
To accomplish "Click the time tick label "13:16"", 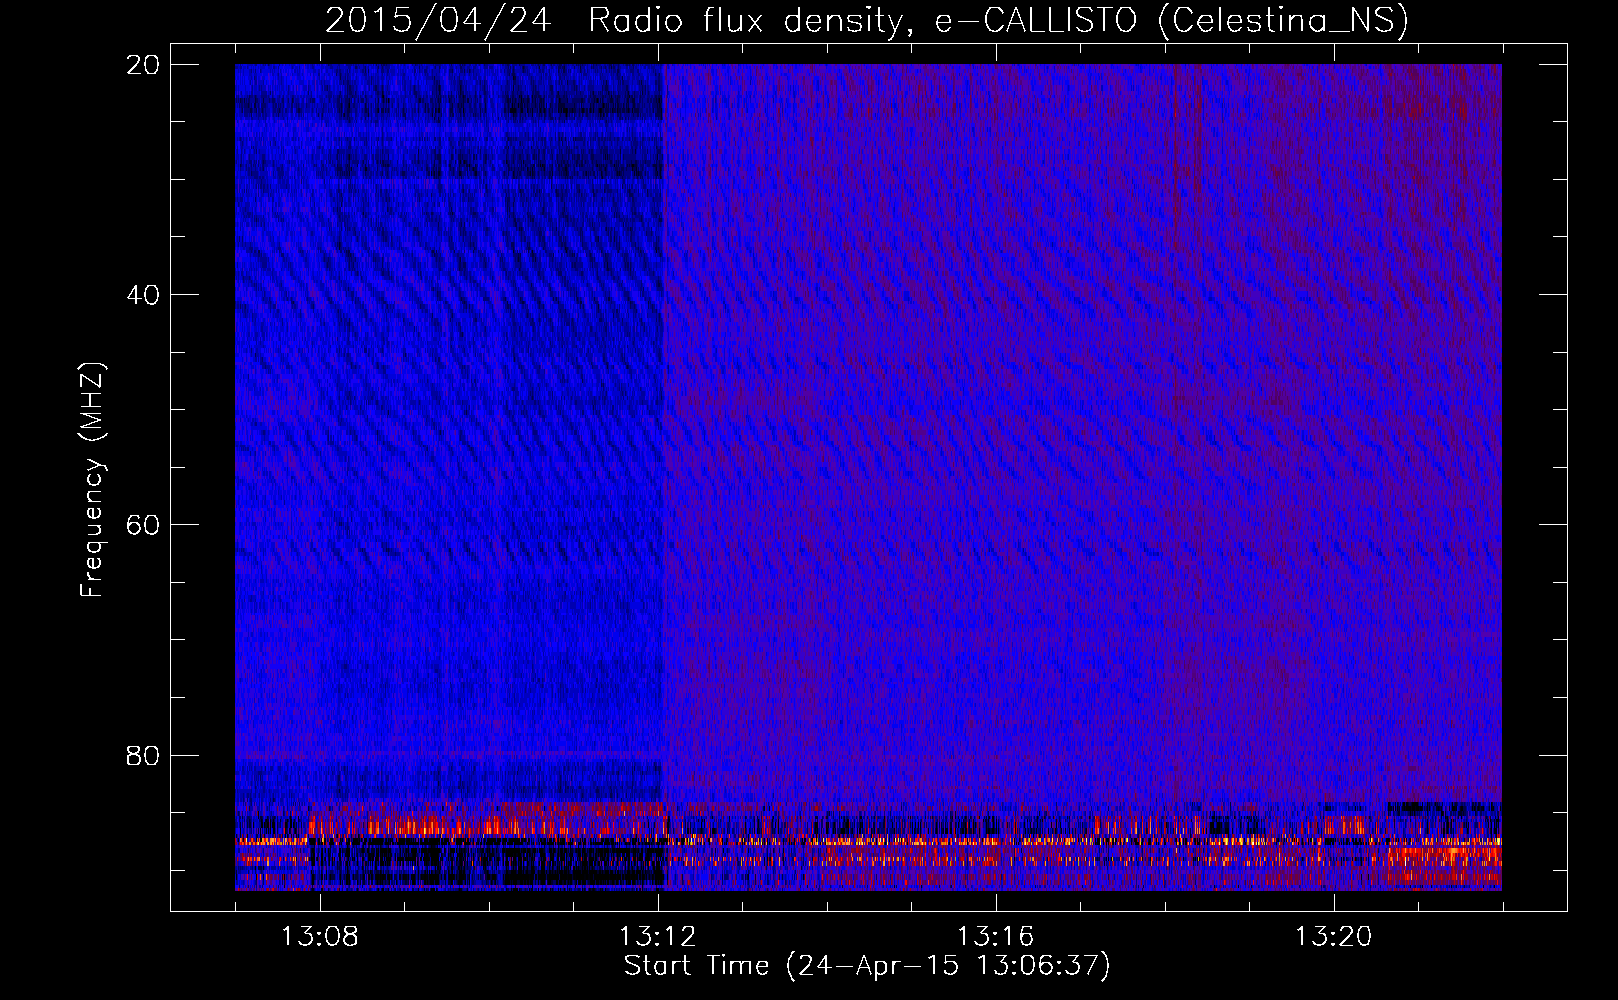I will [x=996, y=937].
